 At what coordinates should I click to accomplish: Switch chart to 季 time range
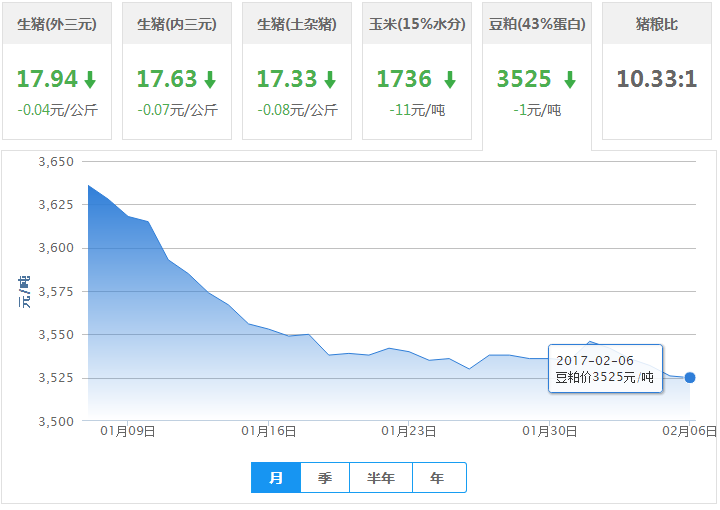coord(325,478)
